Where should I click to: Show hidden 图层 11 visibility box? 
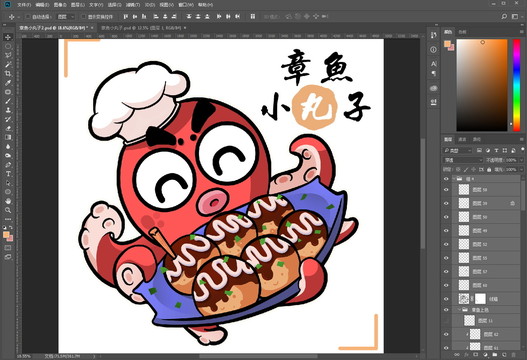click(446, 321)
